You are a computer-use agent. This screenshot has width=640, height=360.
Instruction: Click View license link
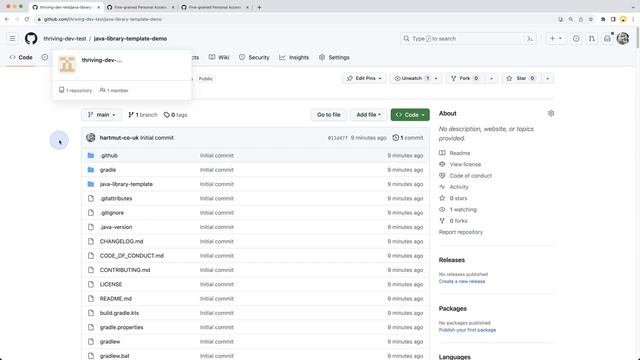click(460, 164)
